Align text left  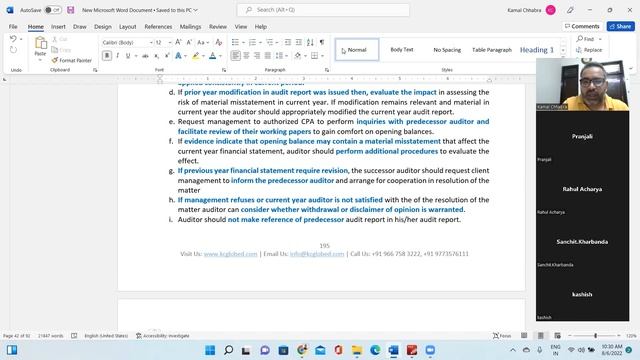coord(236,56)
